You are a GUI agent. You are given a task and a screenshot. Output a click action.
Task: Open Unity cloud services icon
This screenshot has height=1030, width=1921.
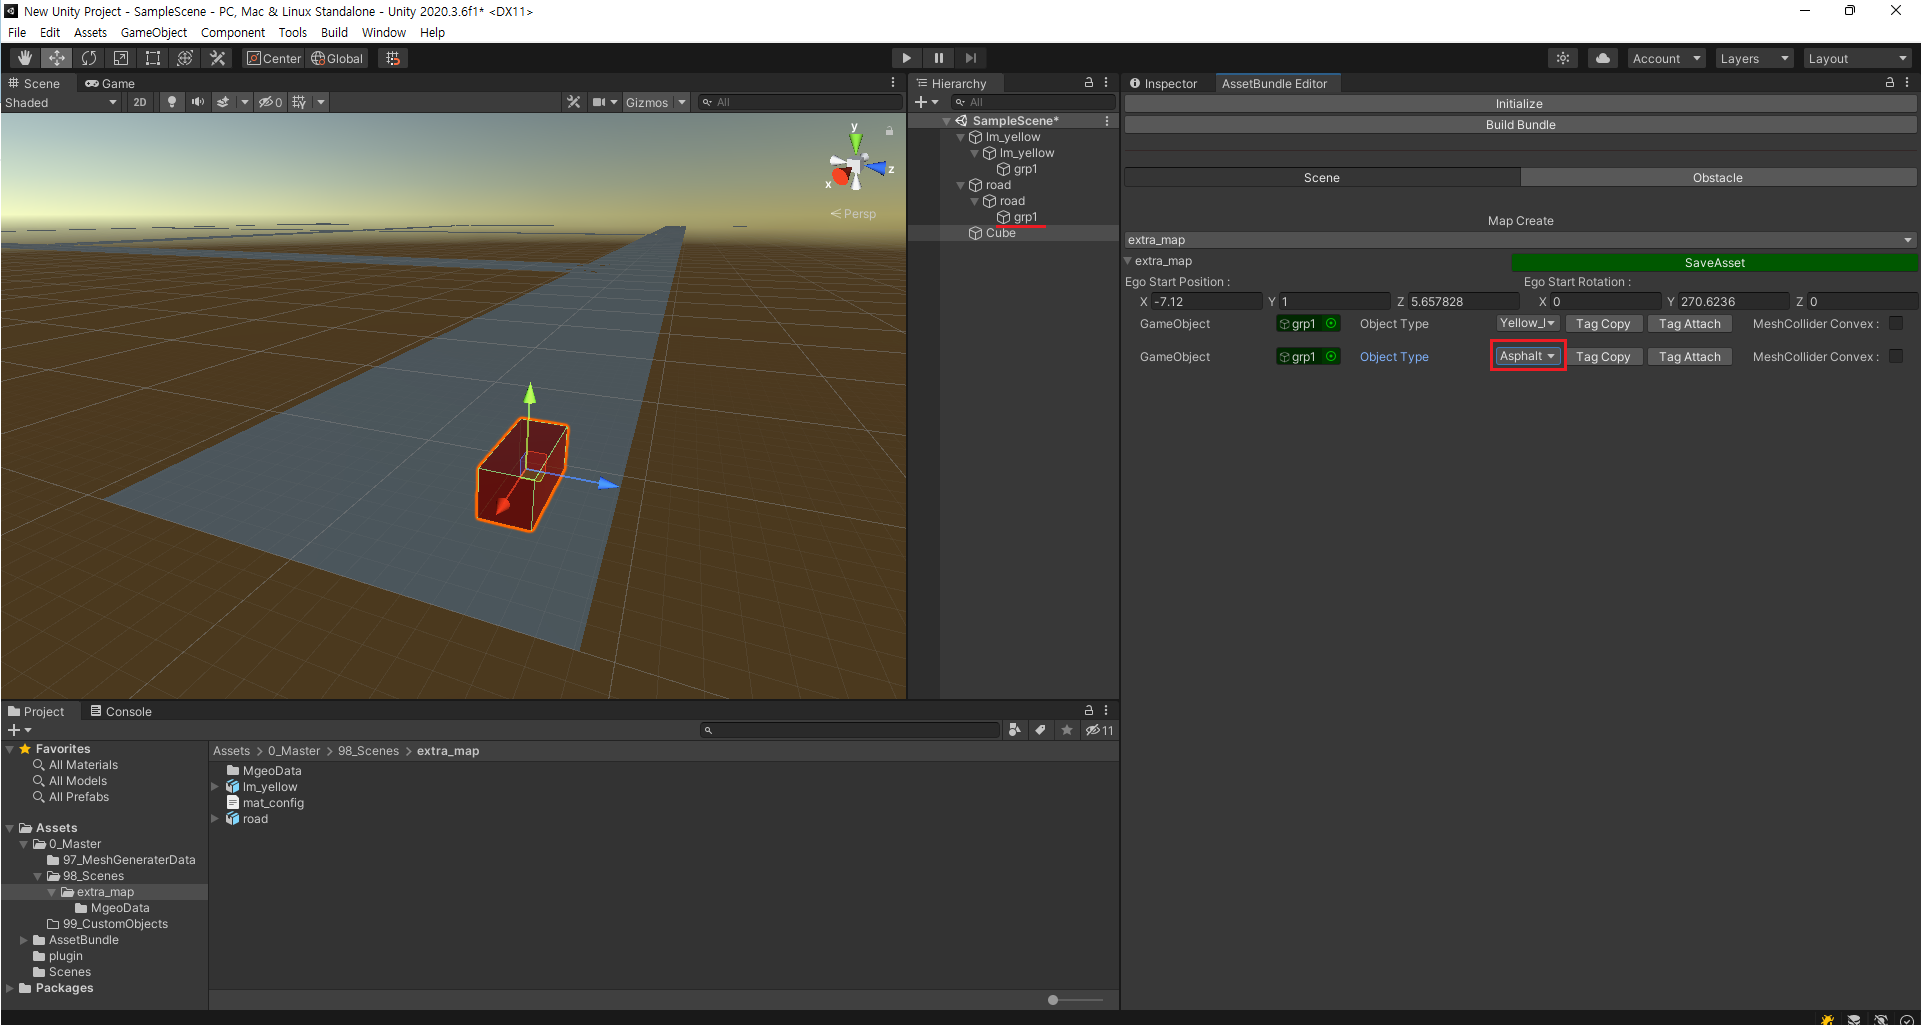click(x=1602, y=58)
